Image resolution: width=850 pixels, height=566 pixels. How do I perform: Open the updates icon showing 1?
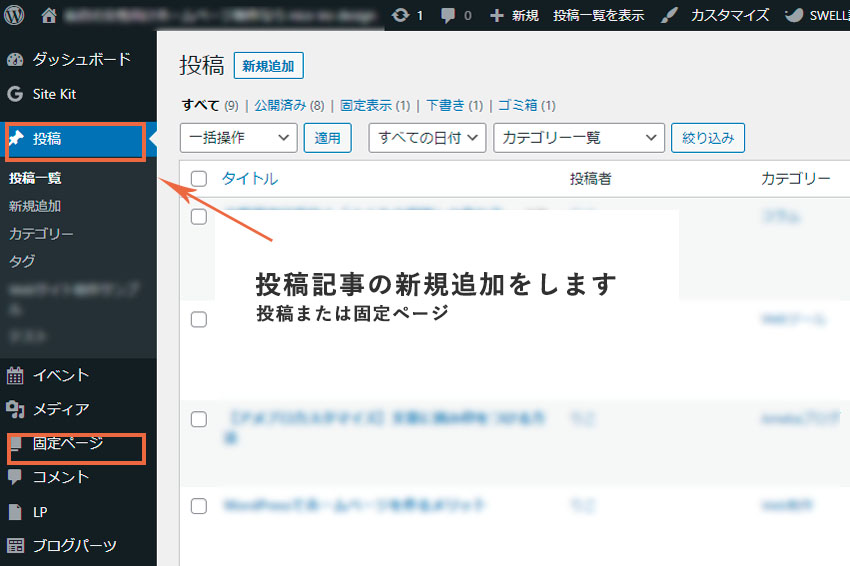point(401,15)
